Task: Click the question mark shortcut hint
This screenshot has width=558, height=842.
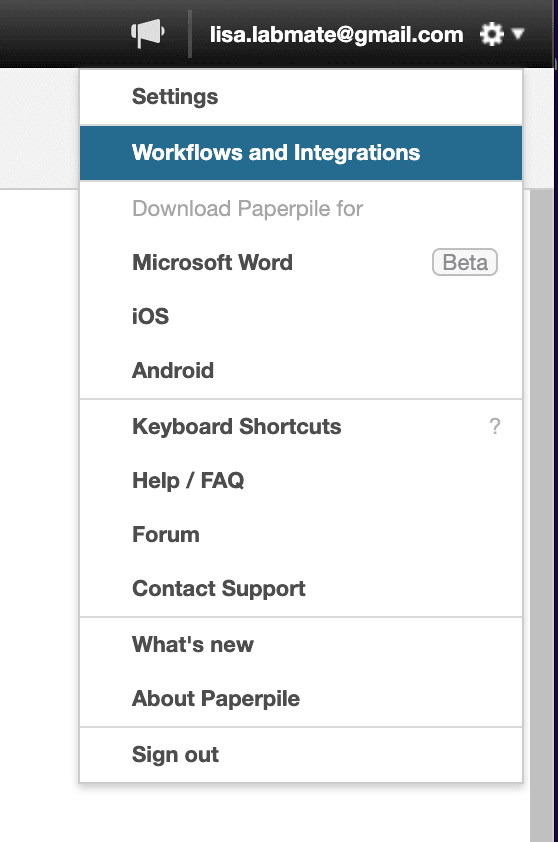Action: click(495, 426)
